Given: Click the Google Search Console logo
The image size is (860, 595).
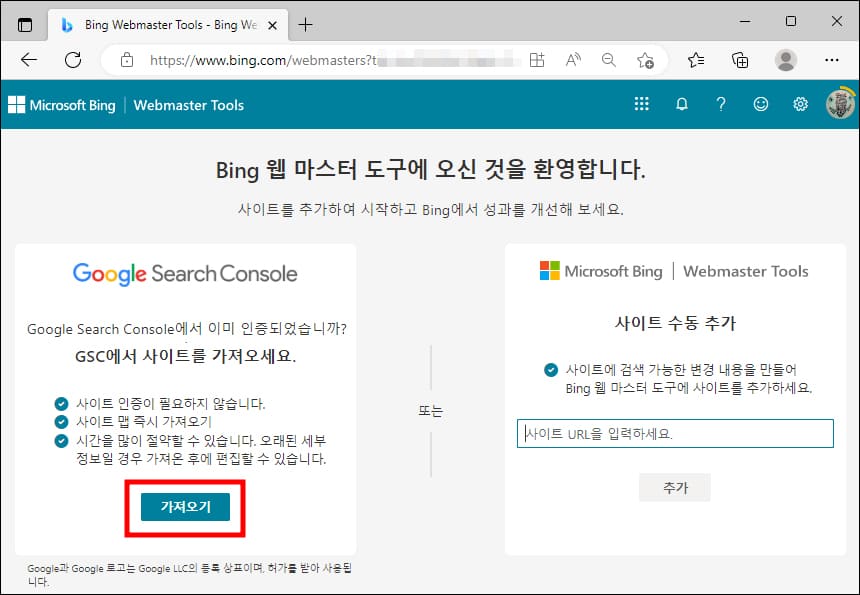Looking at the screenshot, I should coord(184,271).
